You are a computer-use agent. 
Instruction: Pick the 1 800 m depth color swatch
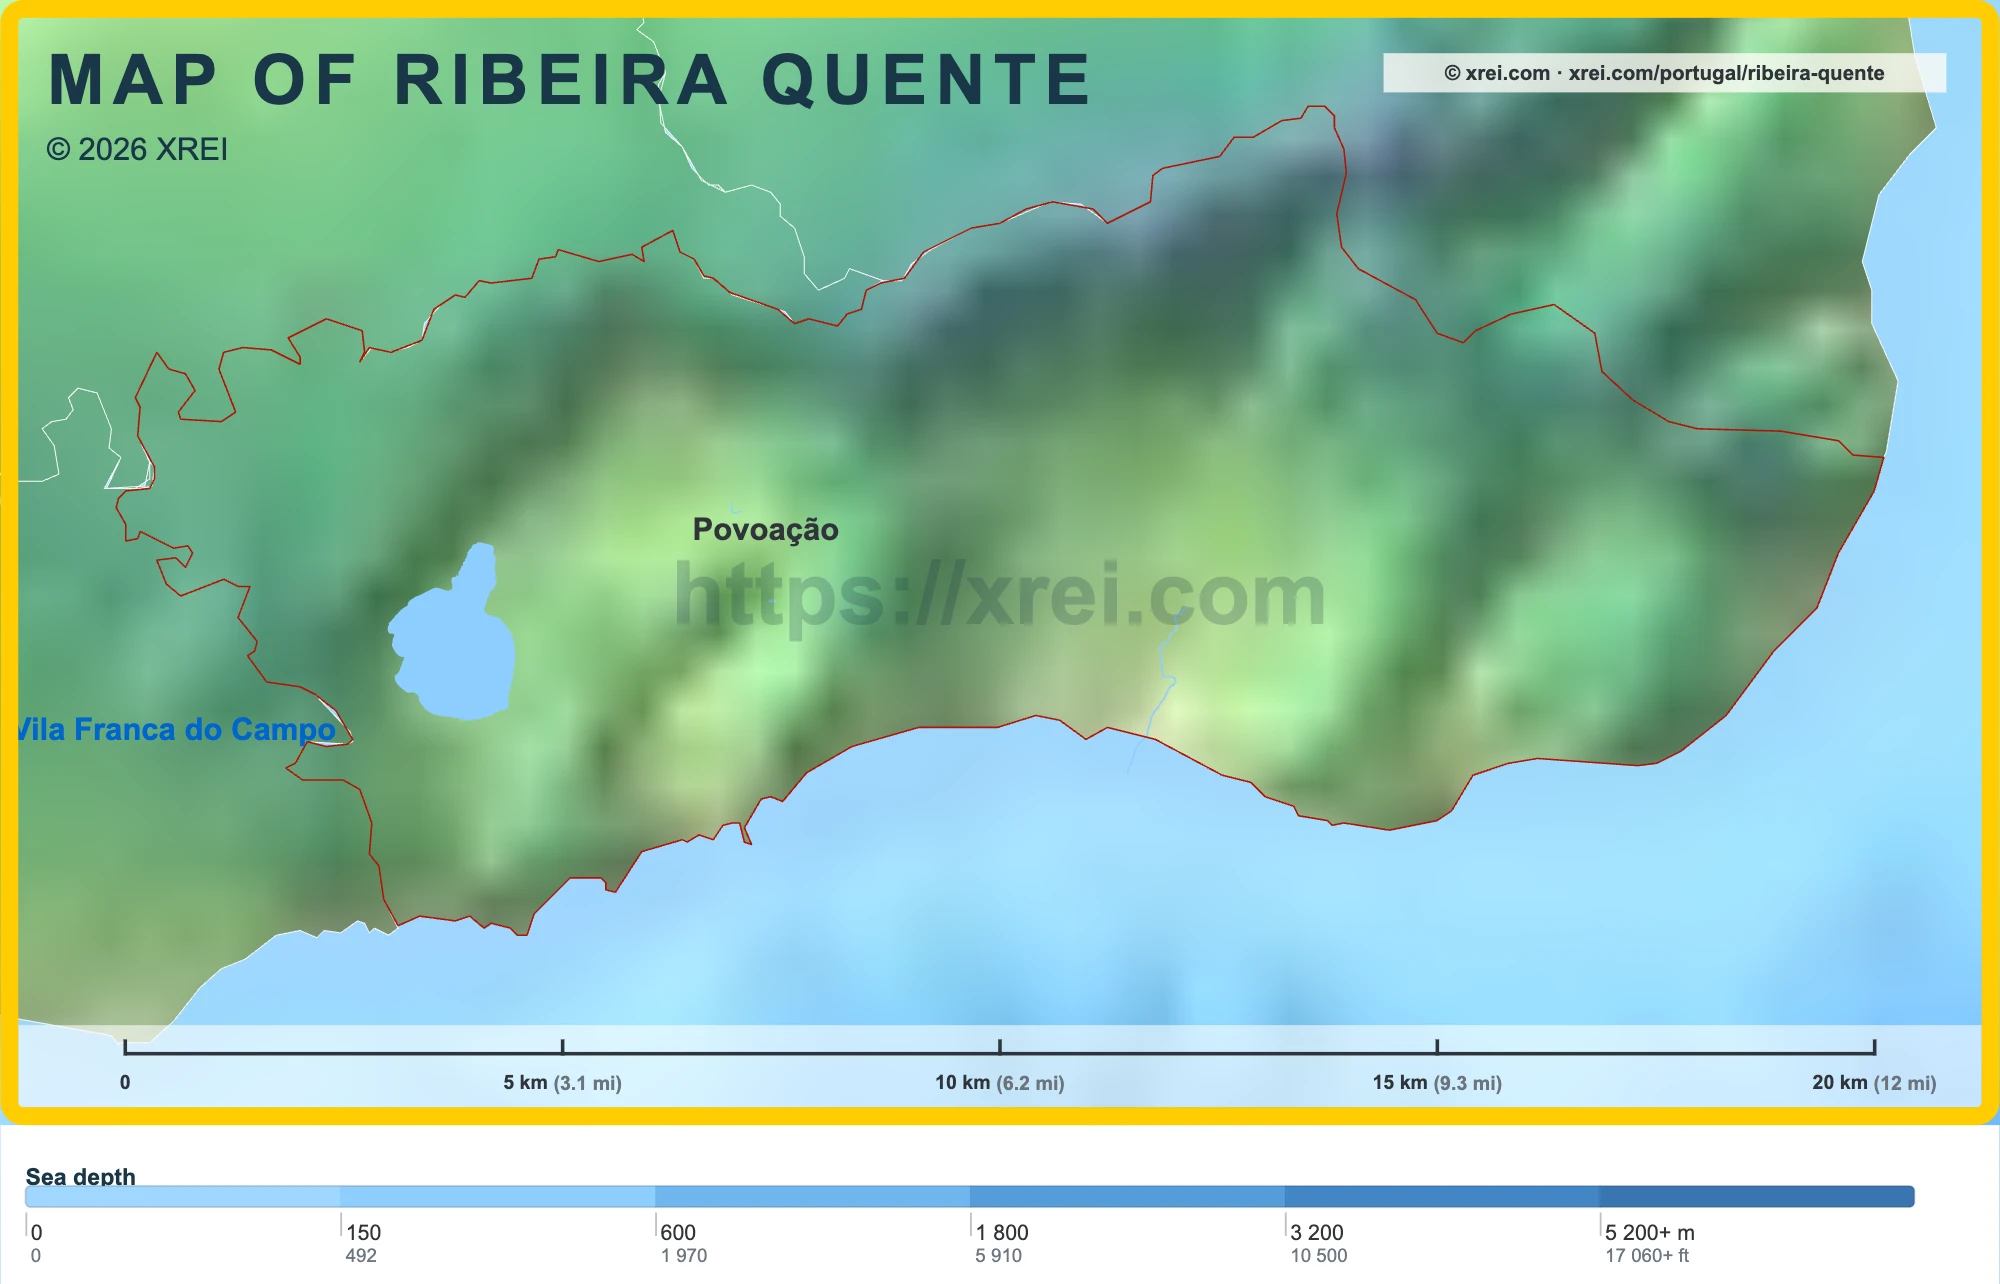(x=1127, y=1197)
